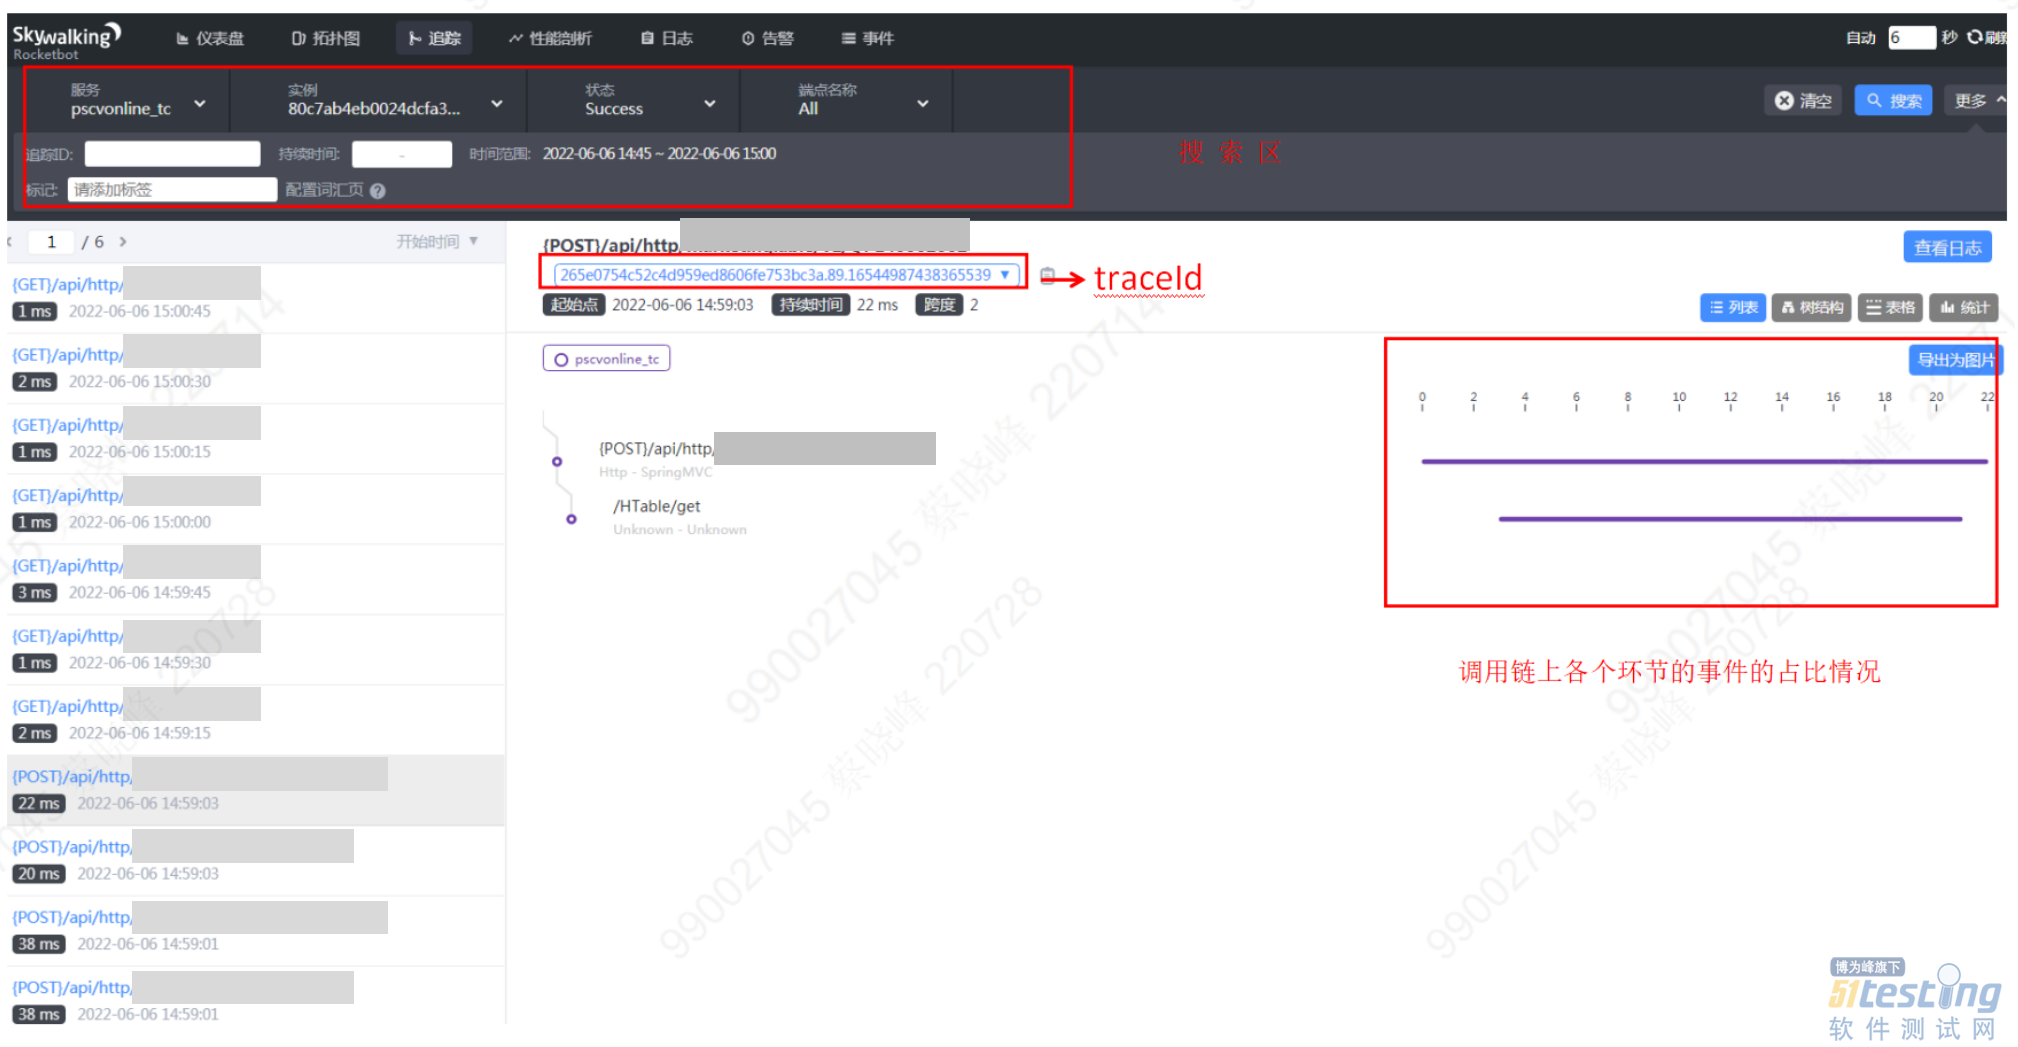Click the 搜索 search button
The height and width of the screenshot is (1047, 2018).
(x=1893, y=100)
